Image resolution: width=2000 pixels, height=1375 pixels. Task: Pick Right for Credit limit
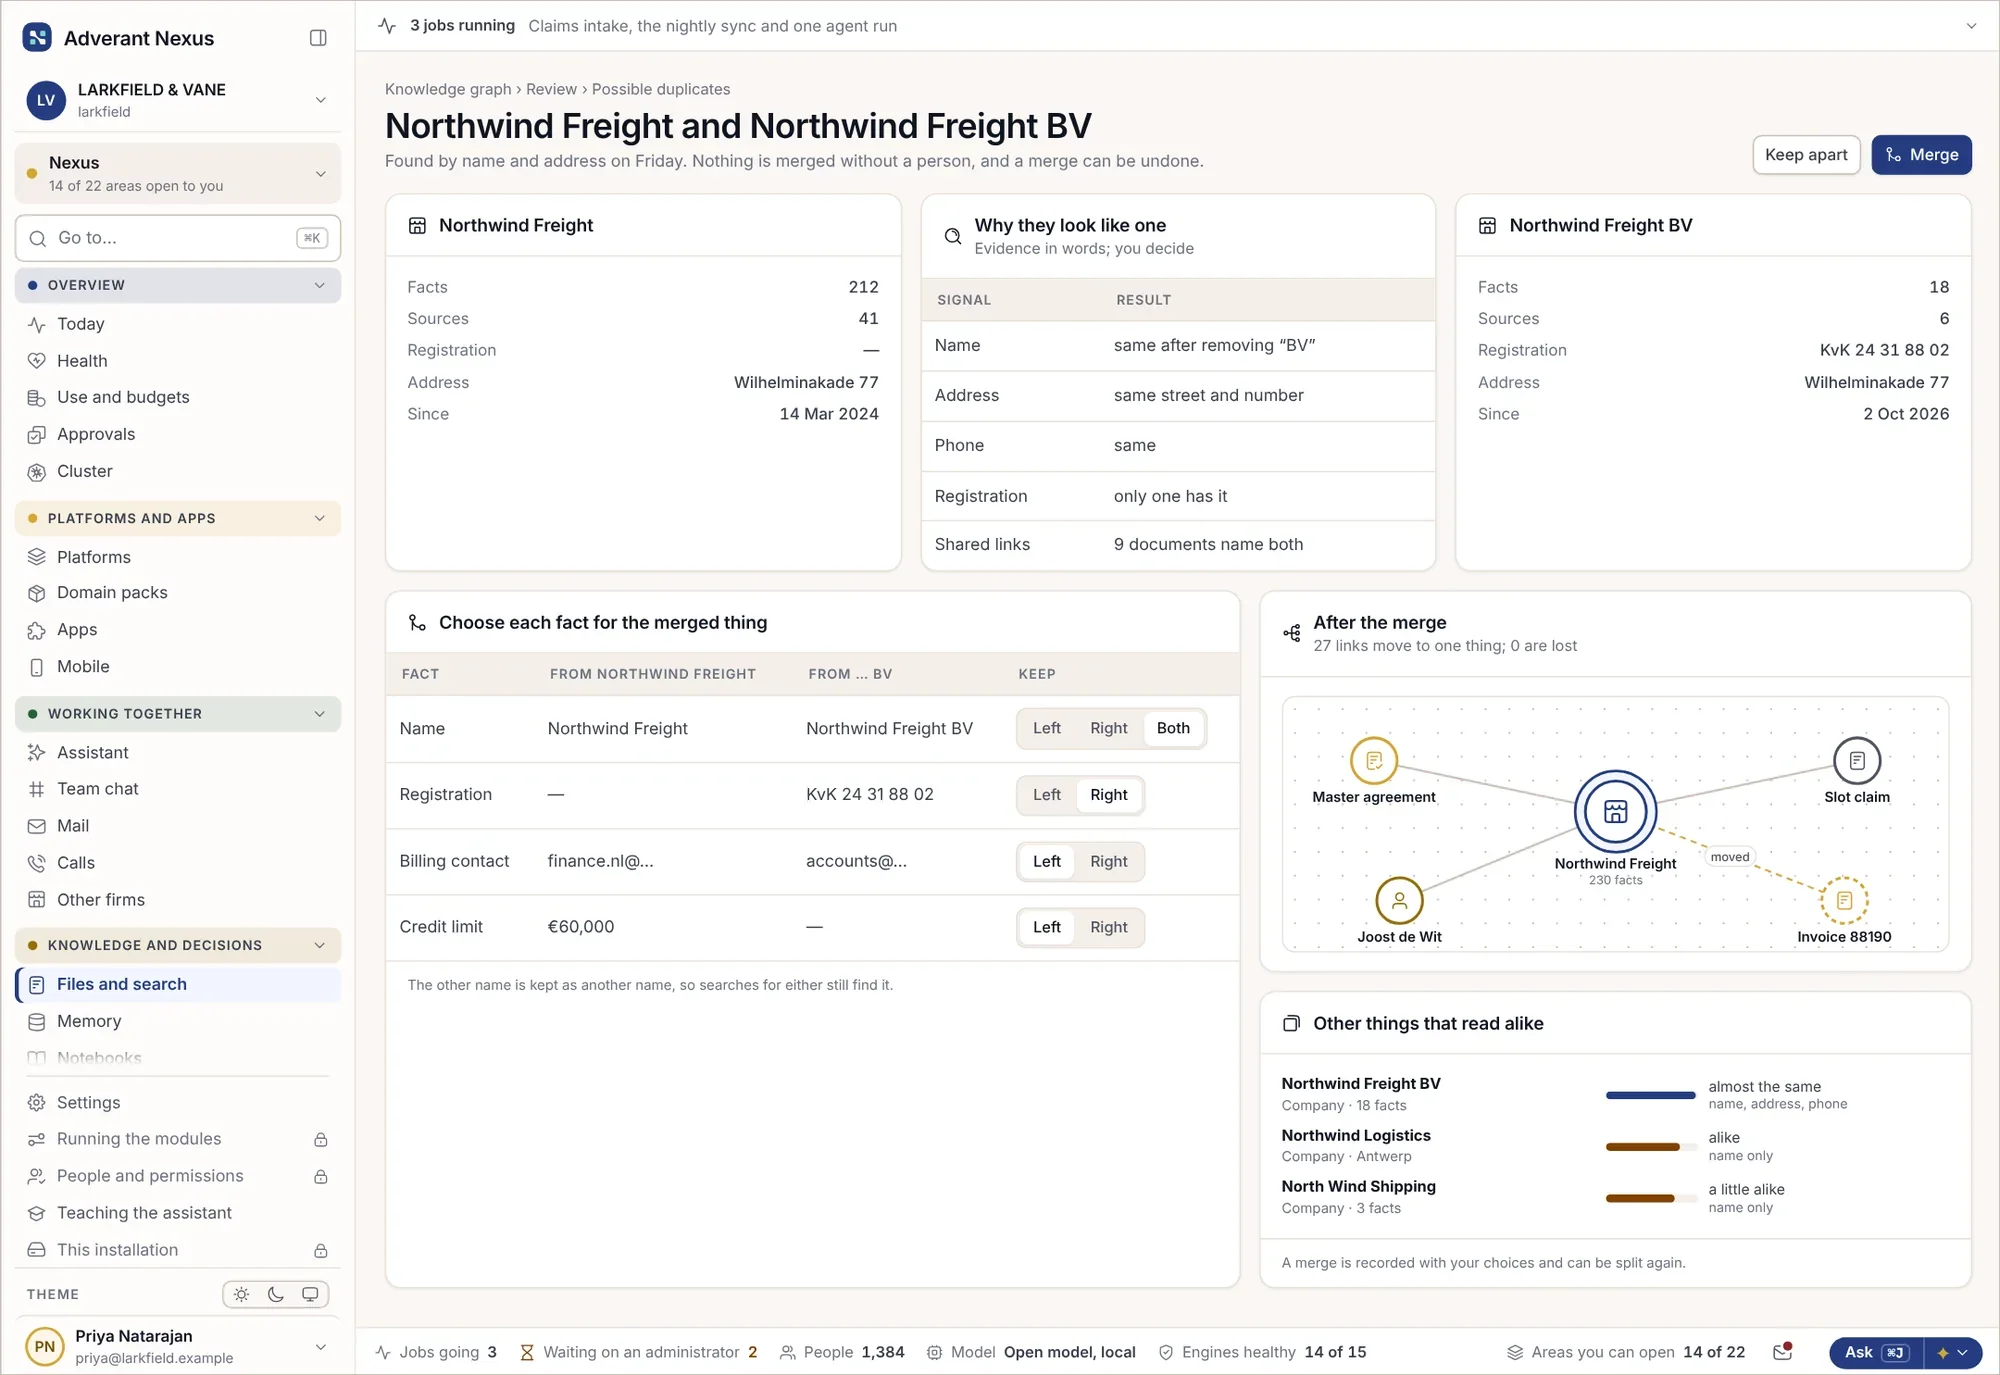point(1109,927)
